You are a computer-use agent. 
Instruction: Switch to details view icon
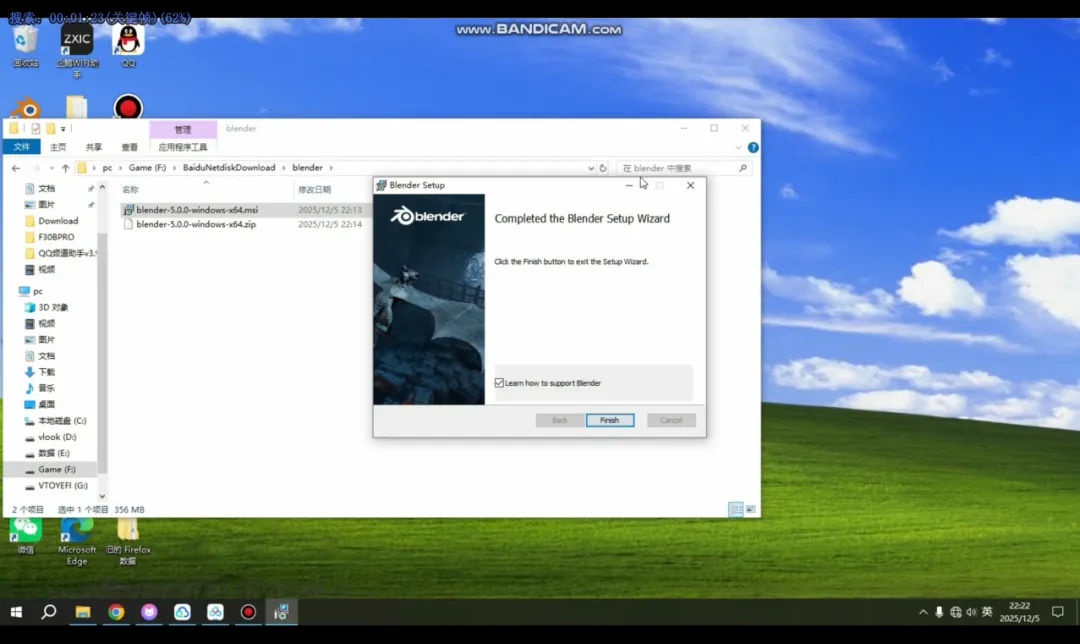tap(736, 509)
